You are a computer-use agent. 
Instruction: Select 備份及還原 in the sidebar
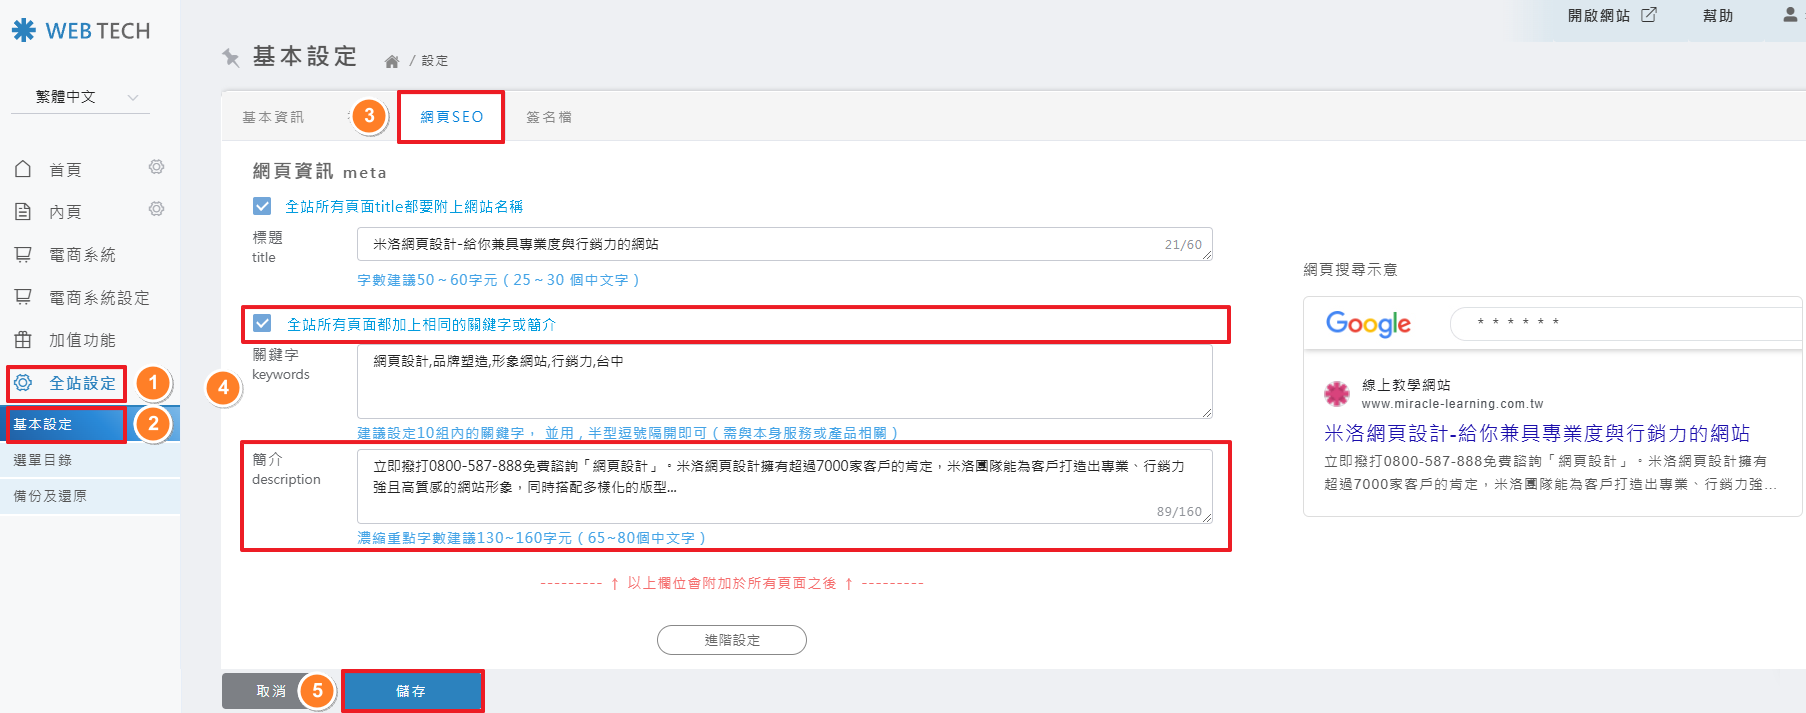(x=50, y=496)
